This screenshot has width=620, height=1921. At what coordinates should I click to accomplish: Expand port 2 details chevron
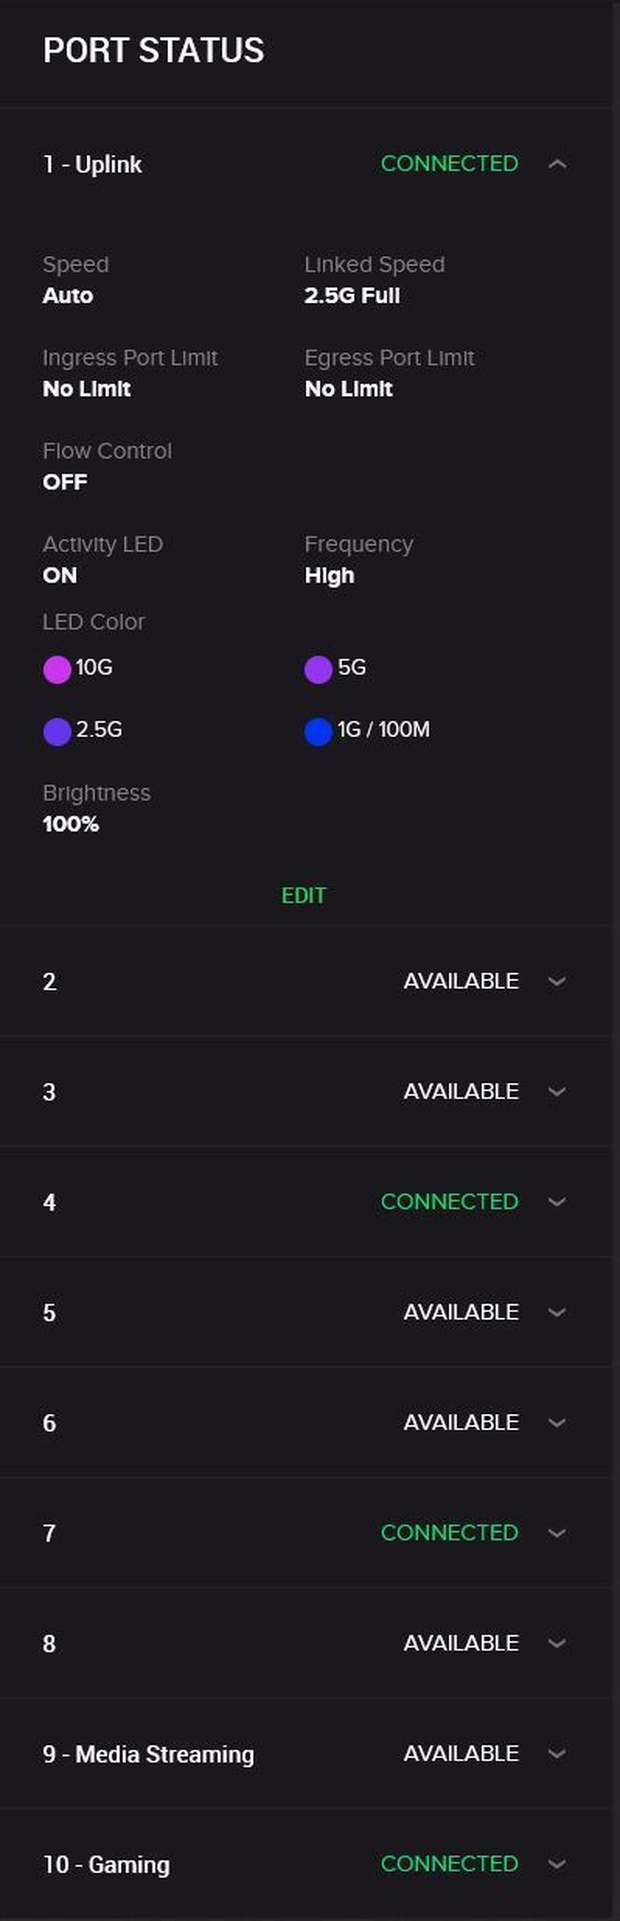(557, 981)
